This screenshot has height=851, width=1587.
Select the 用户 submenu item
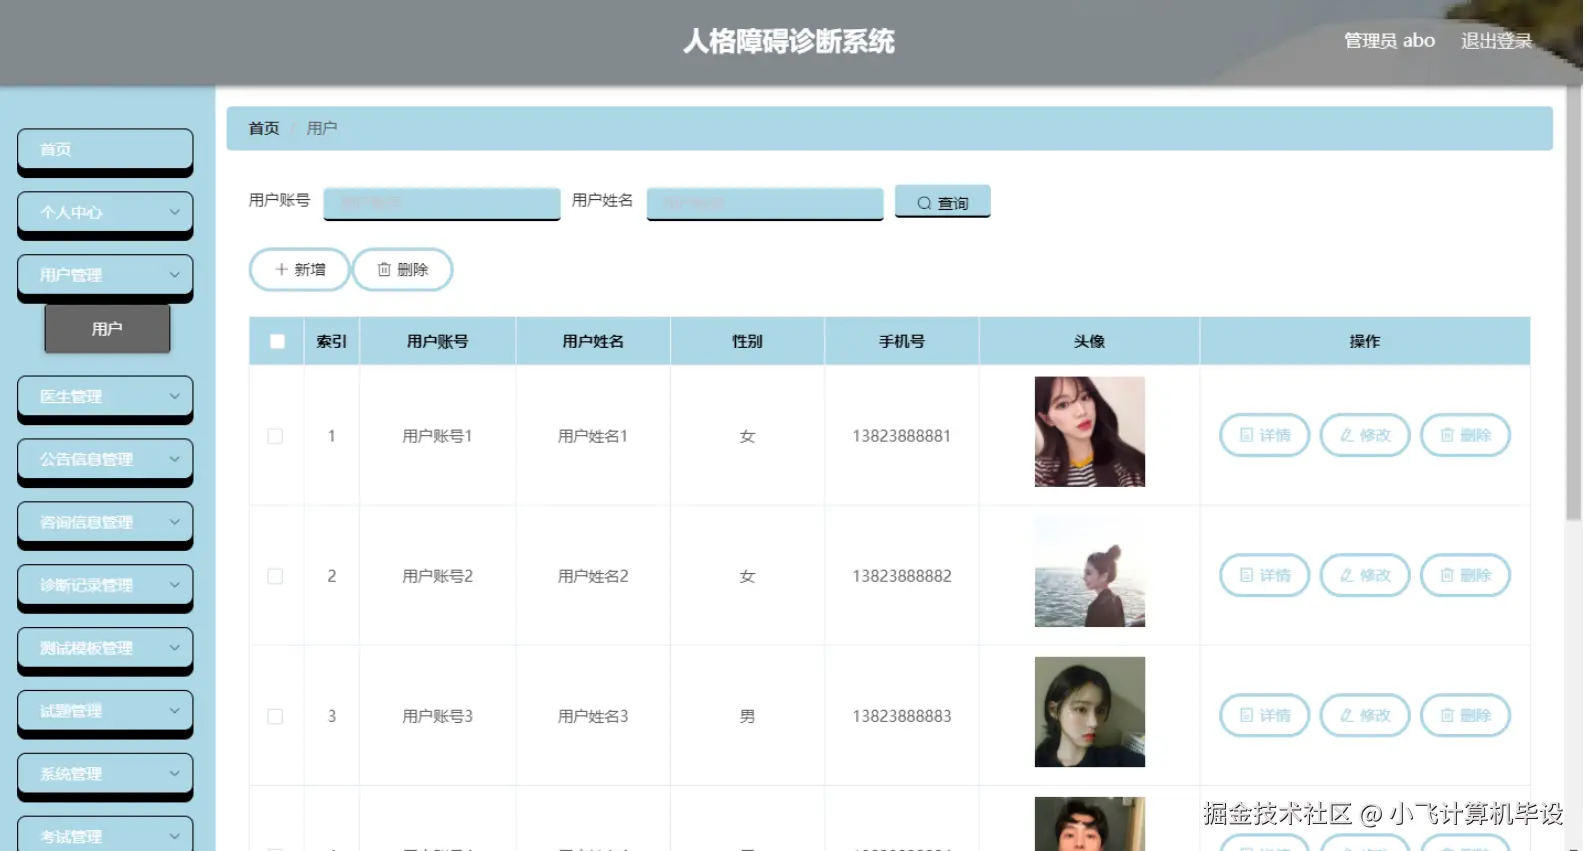point(107,329)
